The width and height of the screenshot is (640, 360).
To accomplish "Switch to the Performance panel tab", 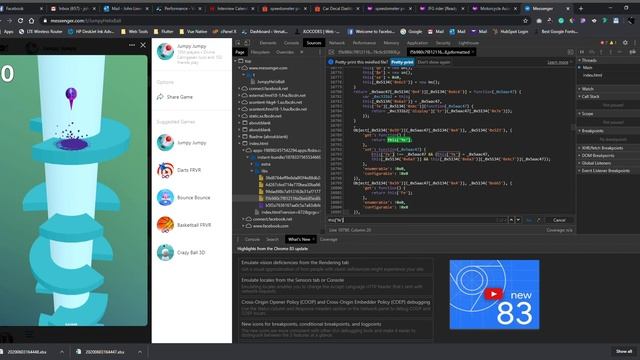I will coord(364,43).
